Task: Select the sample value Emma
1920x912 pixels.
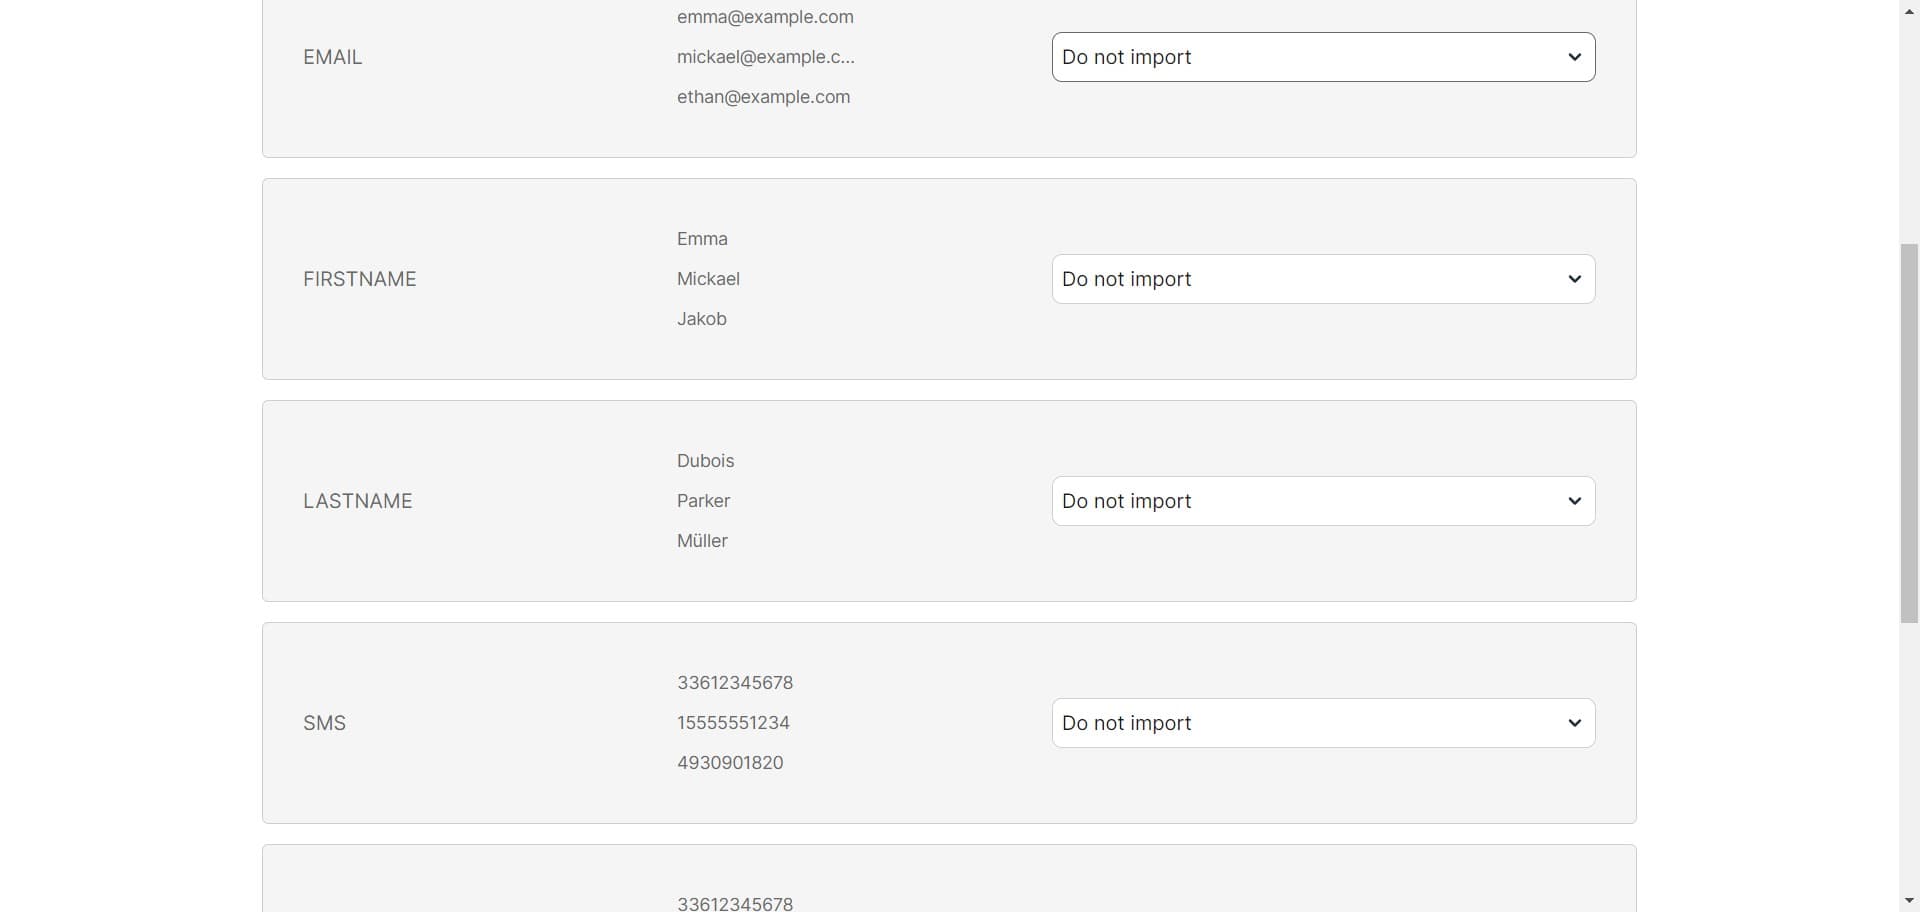Action: point(702,238)
